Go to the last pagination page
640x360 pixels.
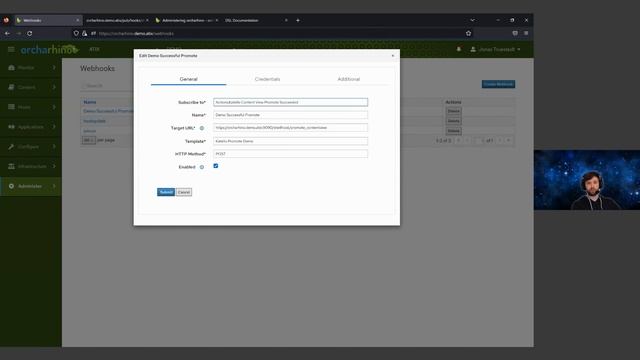[x=509, y=140]
